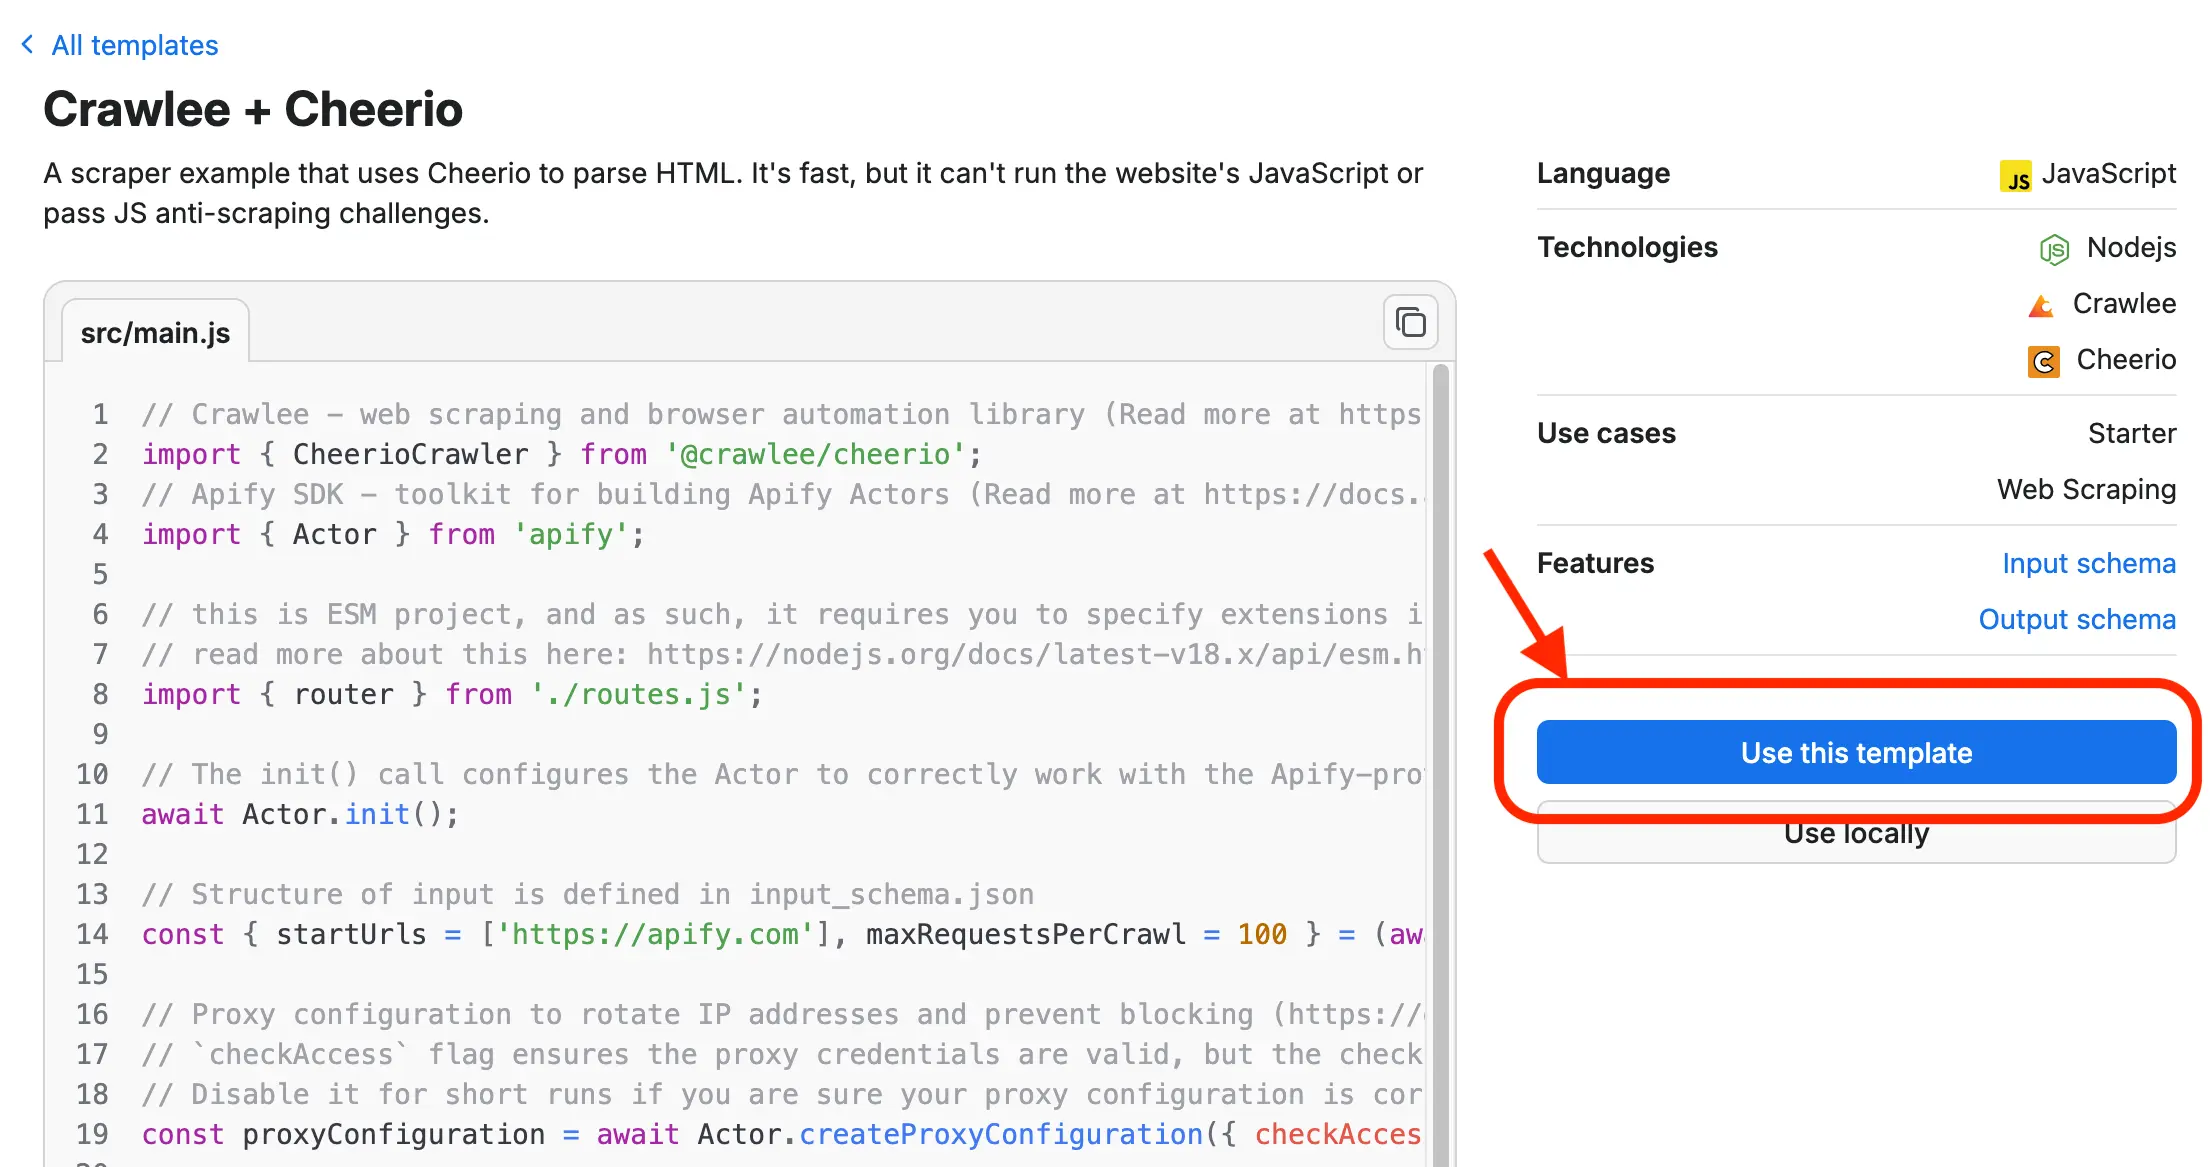This screenshot has width=2210, height=1167.
Task: Click code line 14 with startUrls
Action: [x=782, y=934]
